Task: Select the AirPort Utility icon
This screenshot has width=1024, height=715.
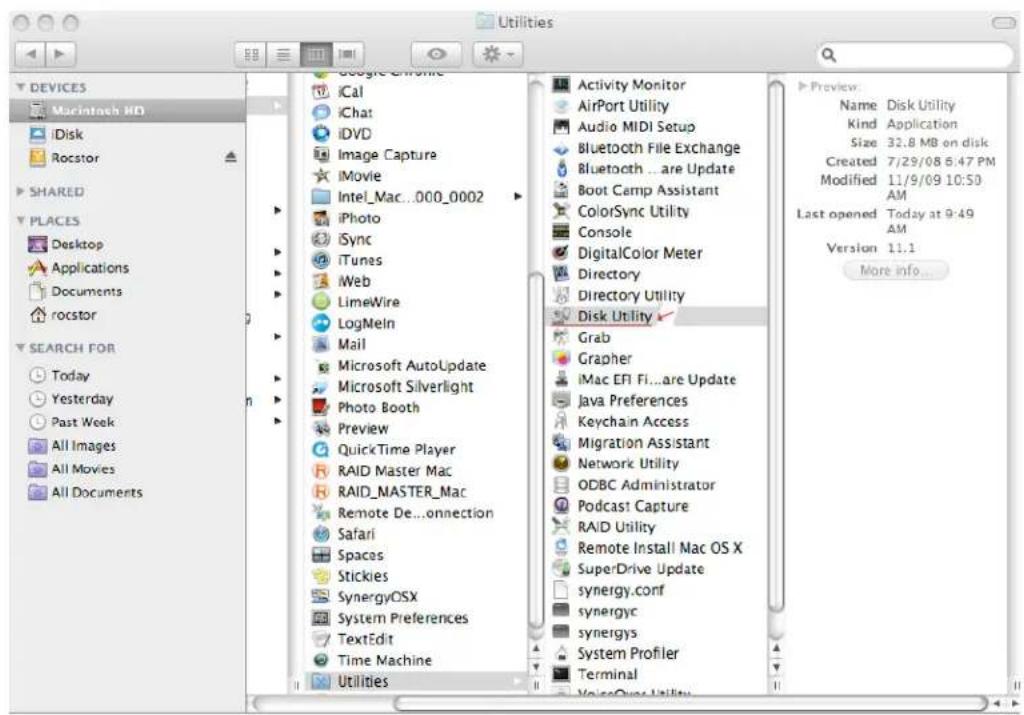Action: (561, 106)
